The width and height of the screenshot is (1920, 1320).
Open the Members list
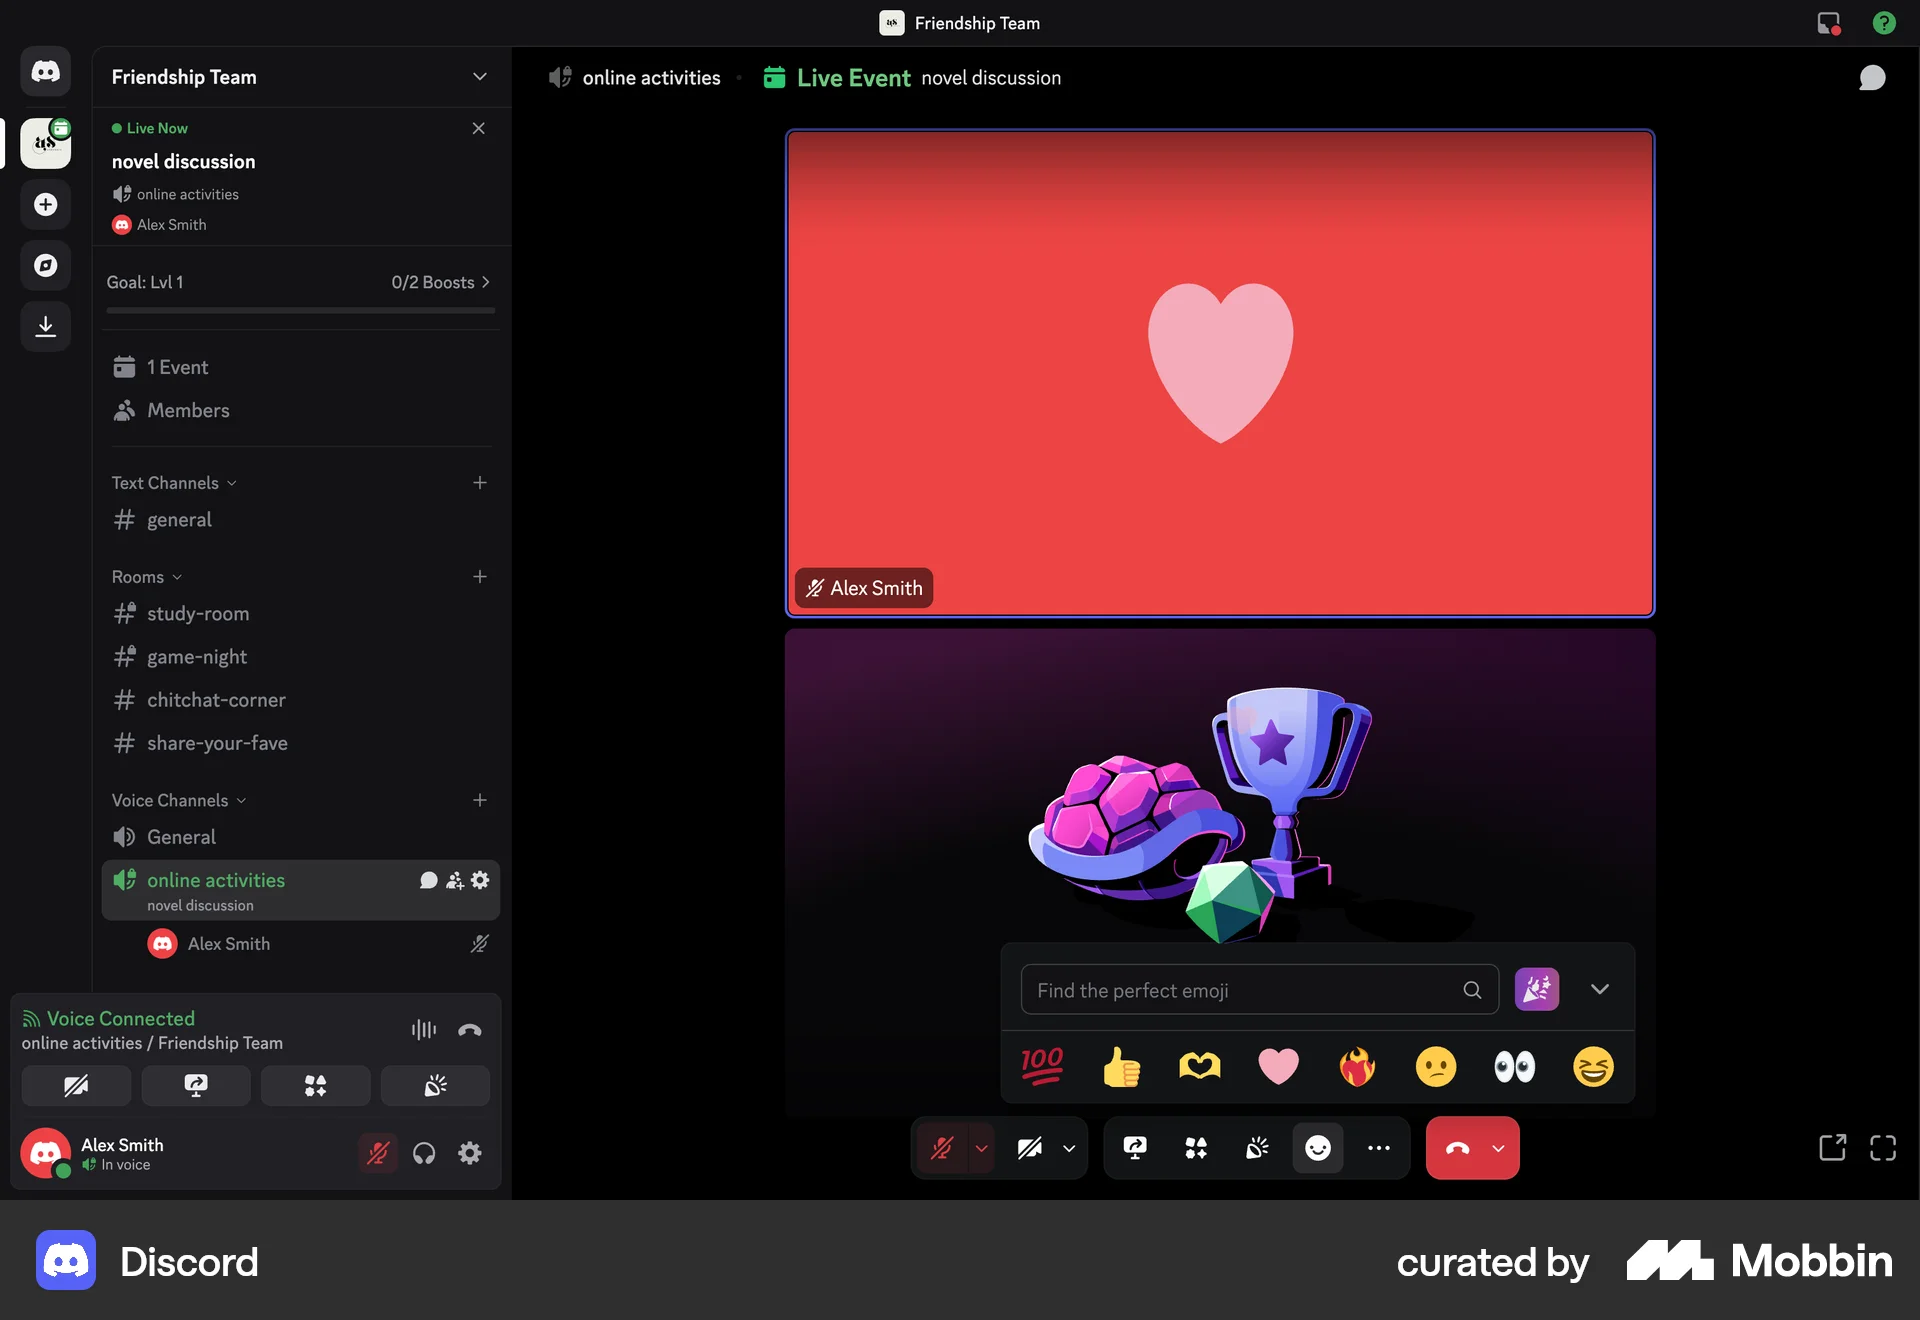click(186, 410)
